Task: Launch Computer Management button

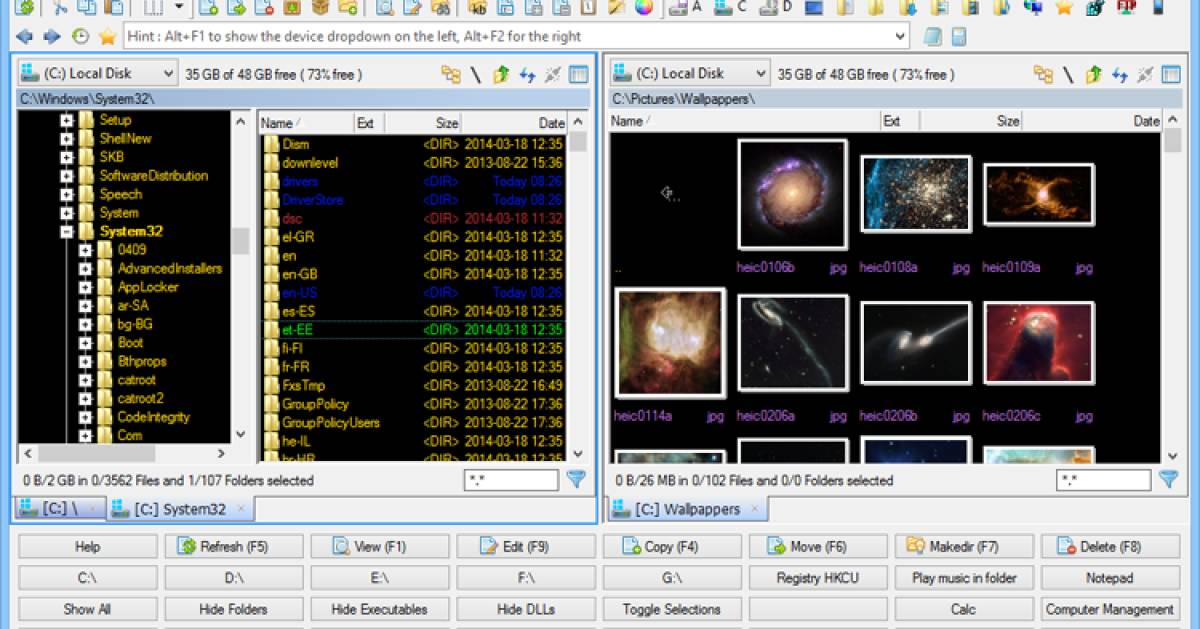Action: (x=1110, y=609)
